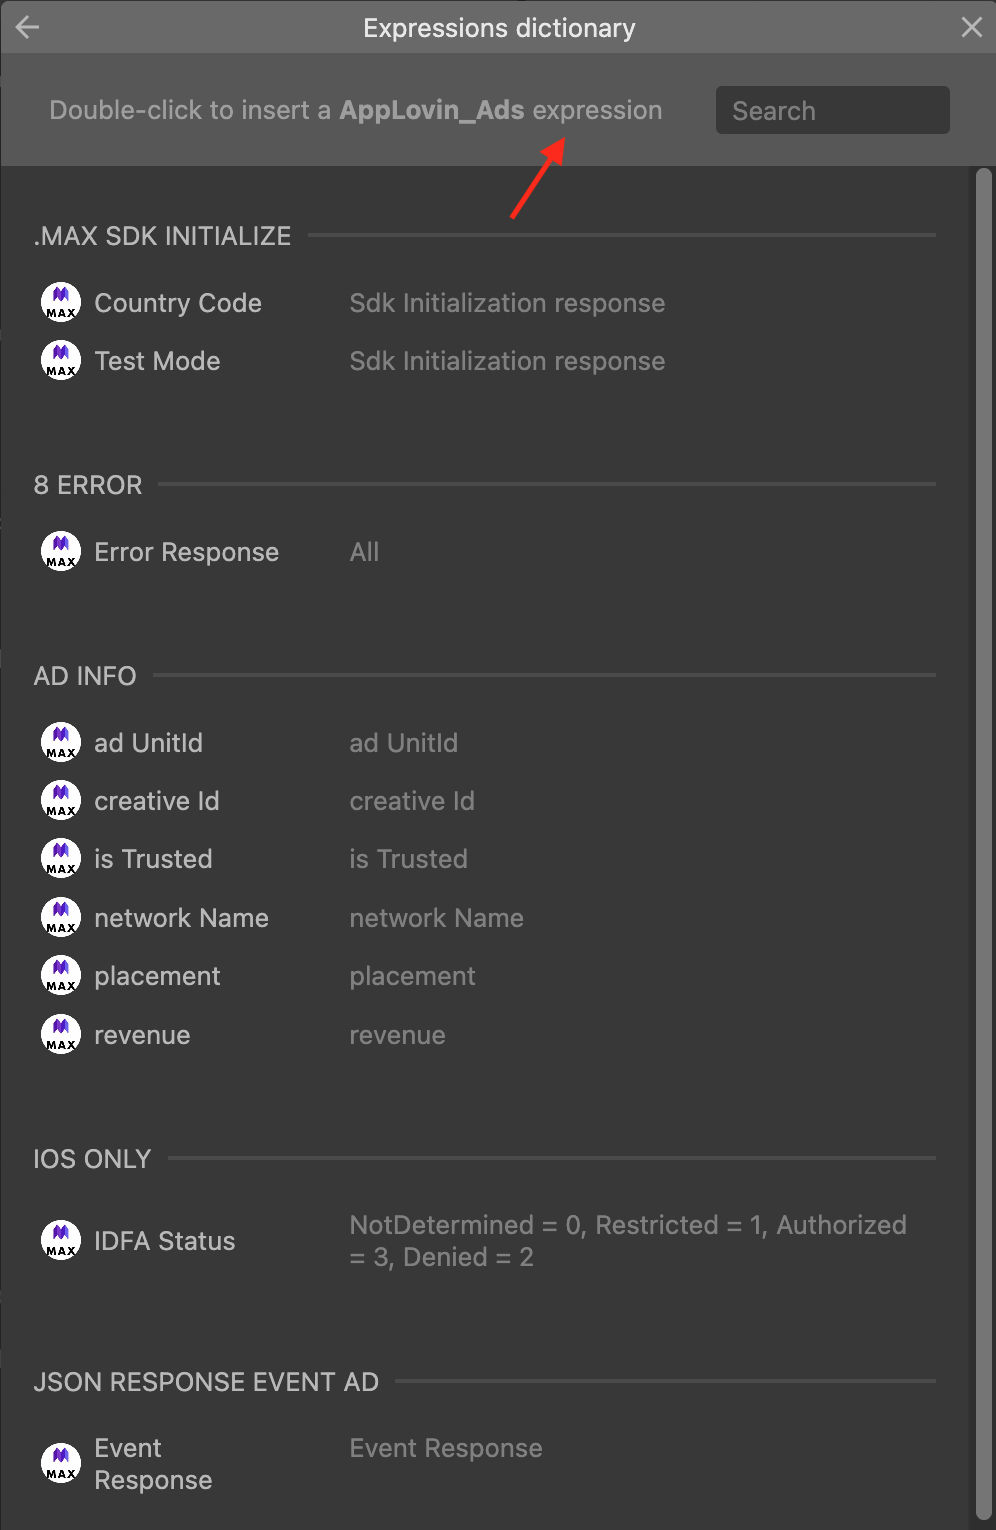Select the Test Mode expression

157,361
